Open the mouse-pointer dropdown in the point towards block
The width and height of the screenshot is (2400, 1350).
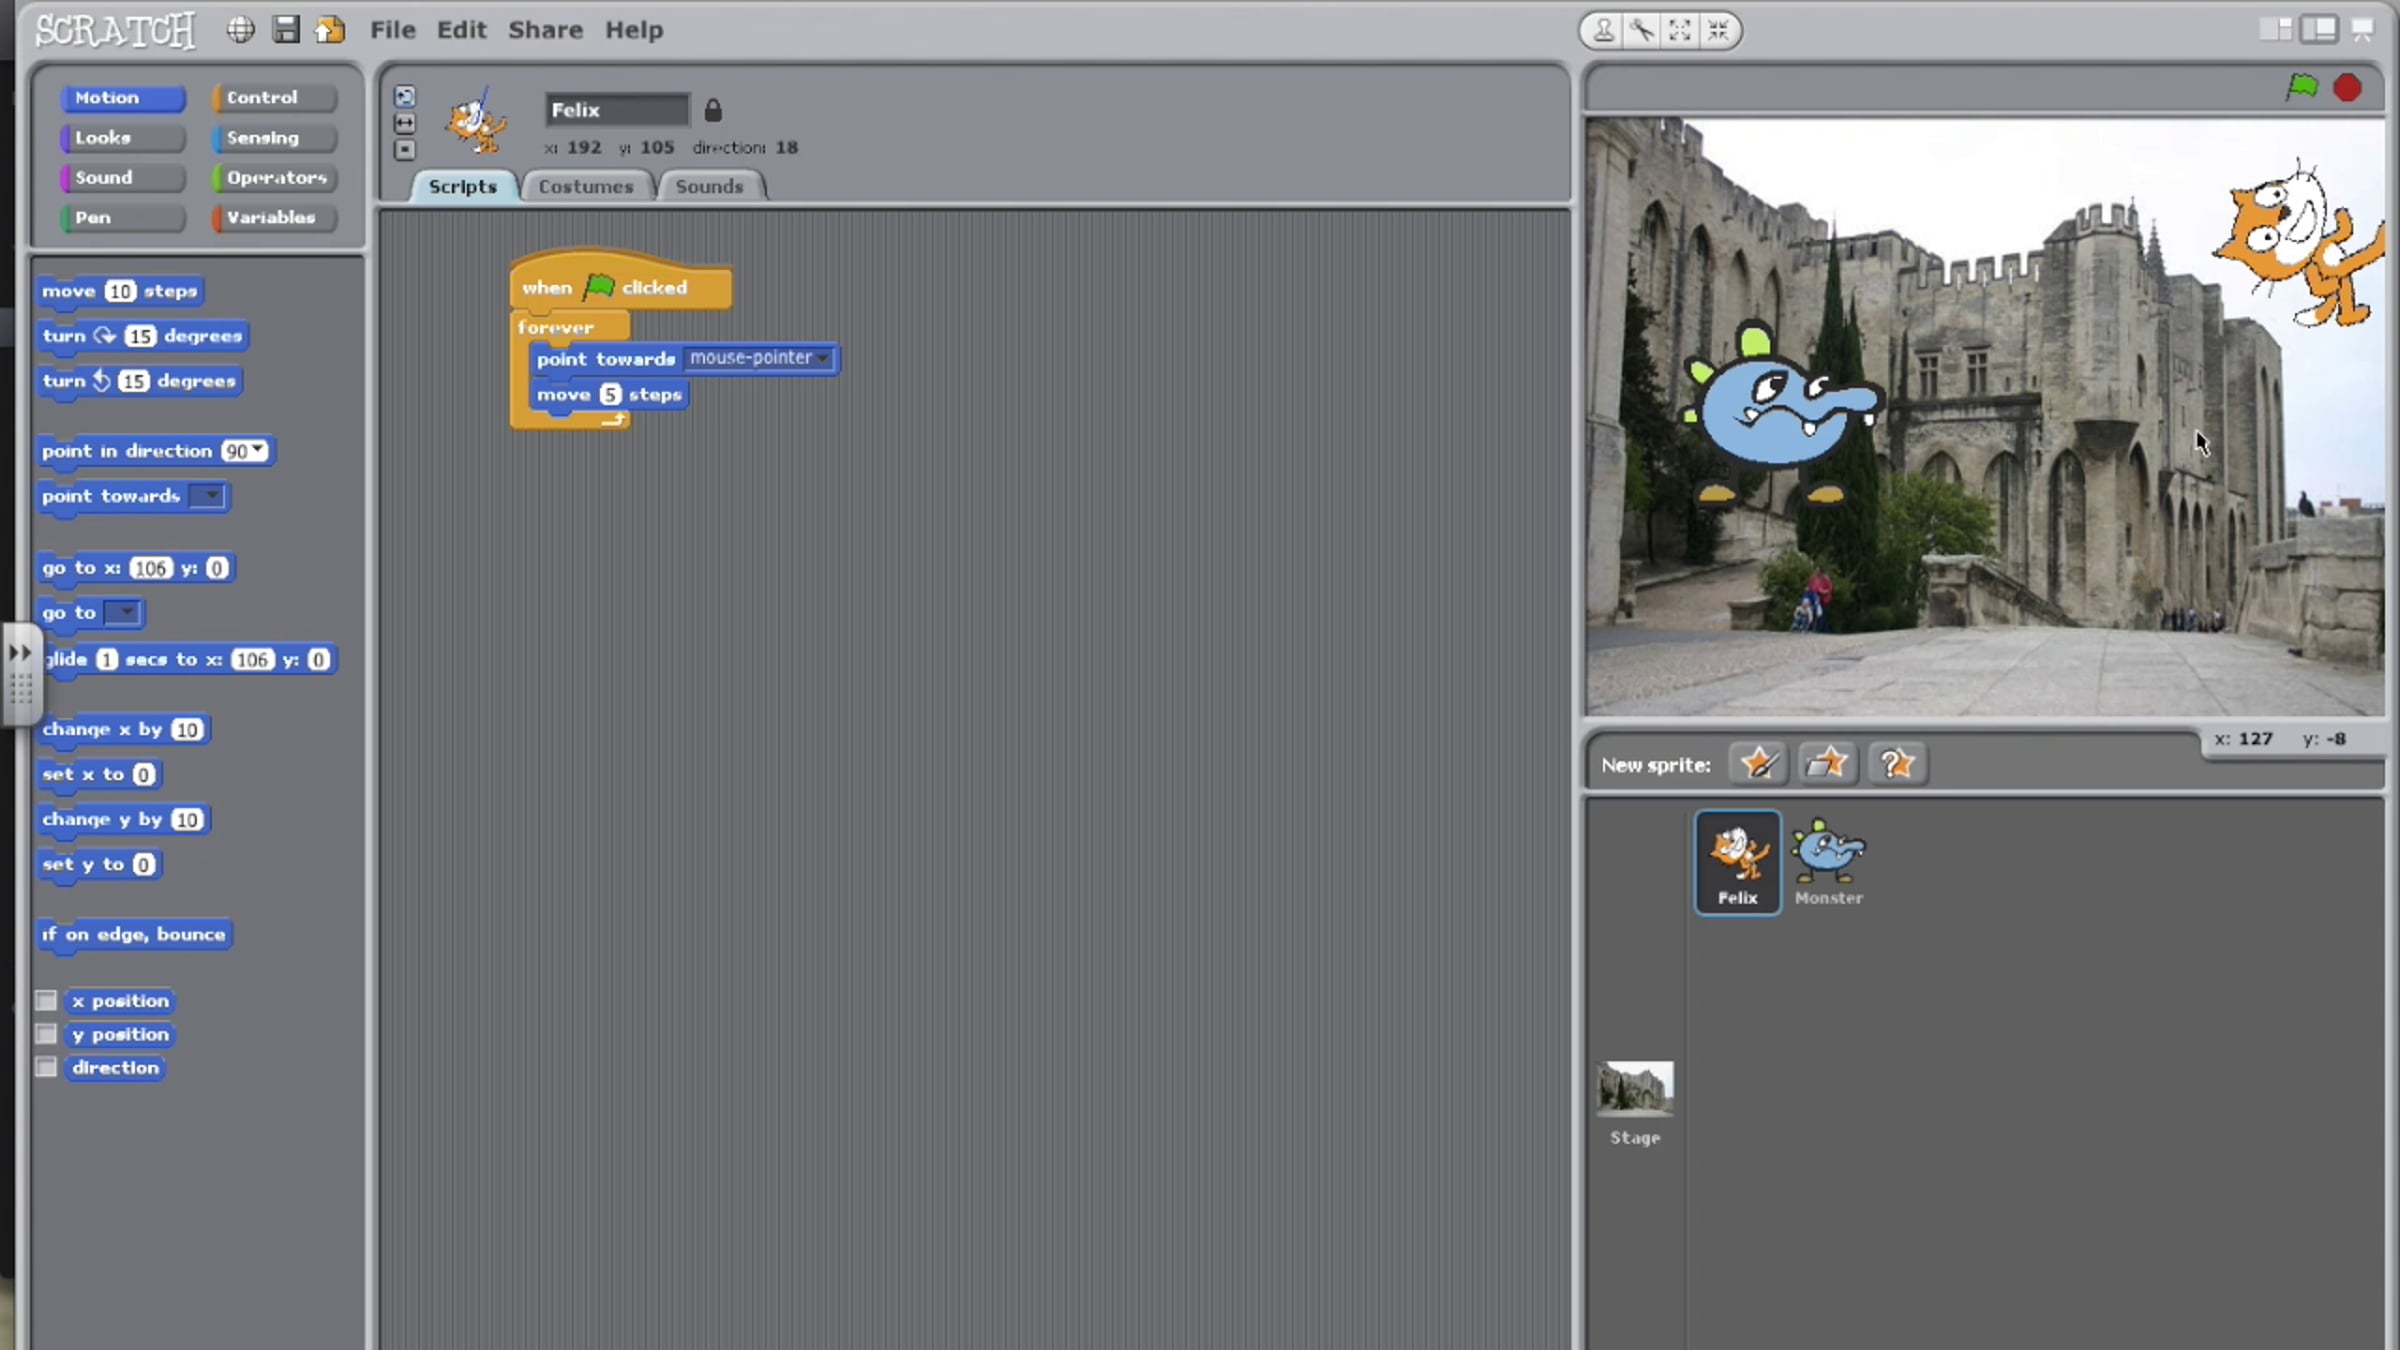pos(759,358)
